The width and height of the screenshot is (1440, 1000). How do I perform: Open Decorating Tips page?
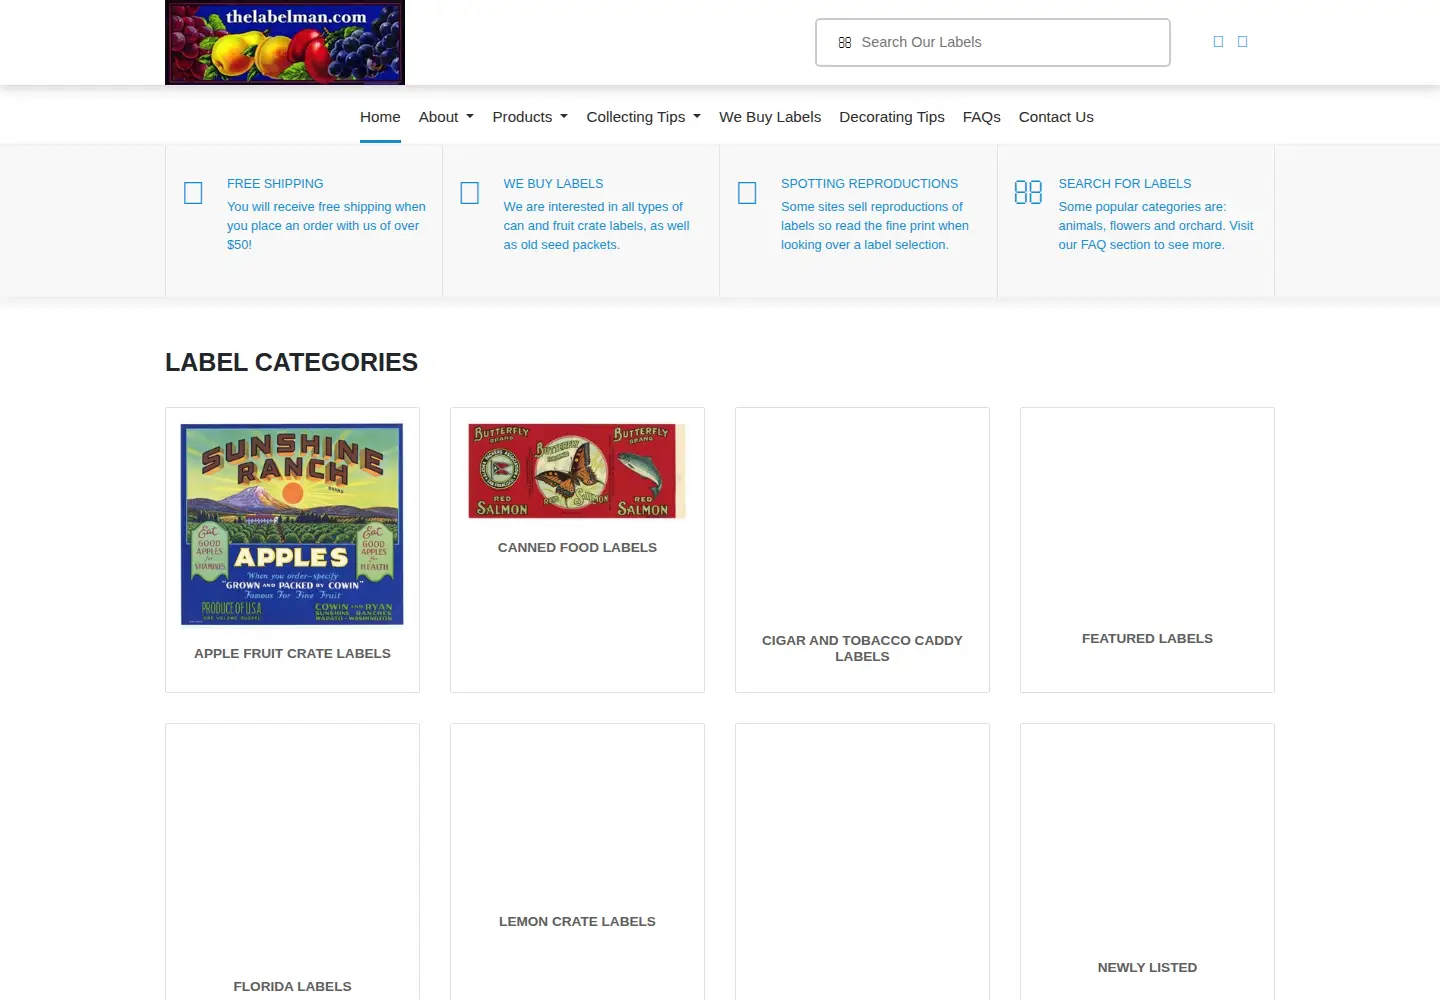[892, 117]
